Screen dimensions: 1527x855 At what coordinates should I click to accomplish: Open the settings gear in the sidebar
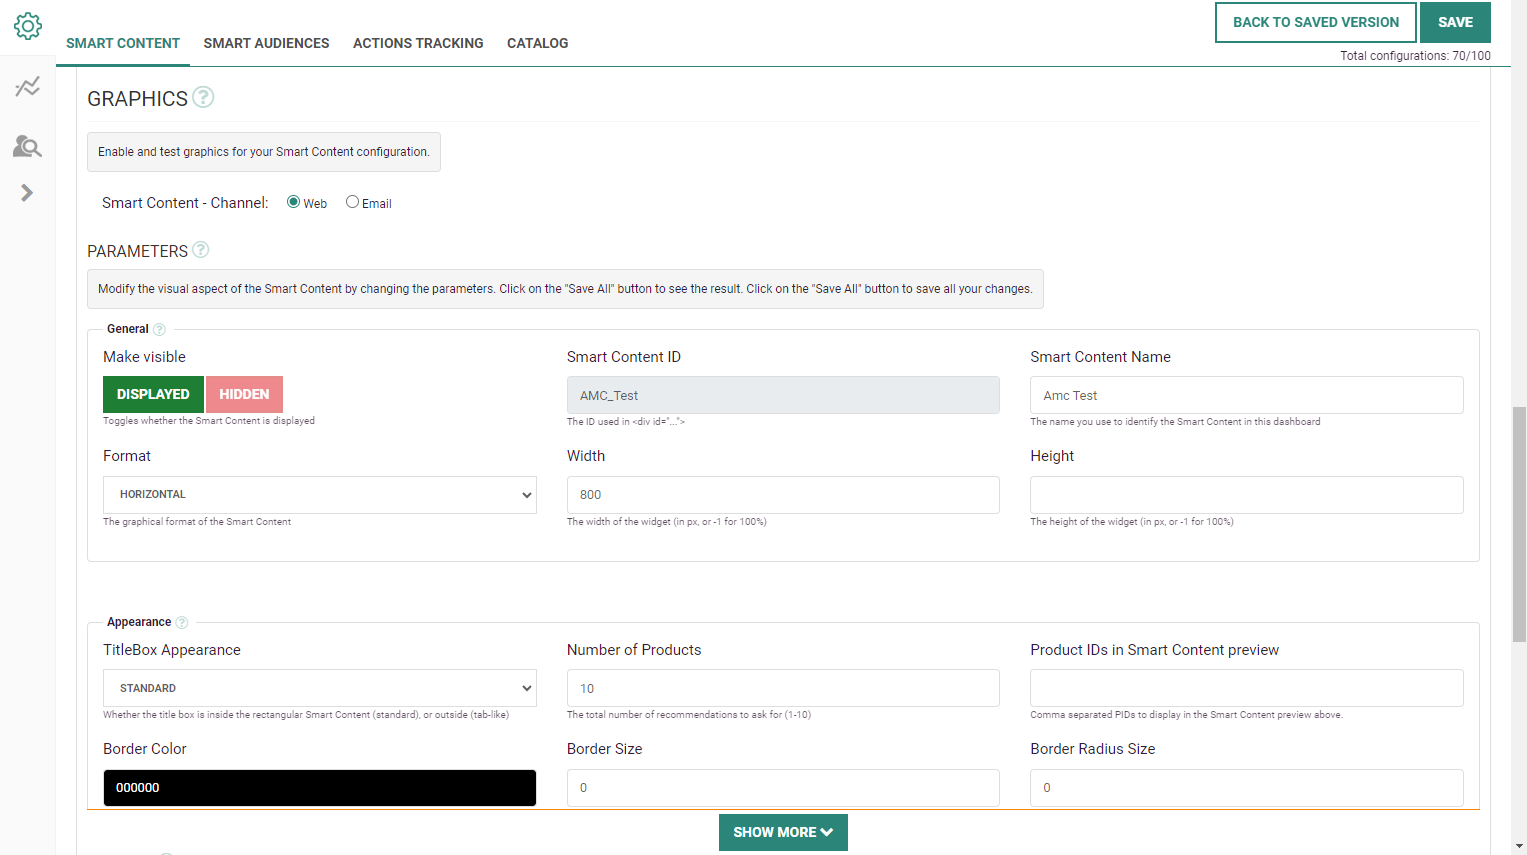28,26
